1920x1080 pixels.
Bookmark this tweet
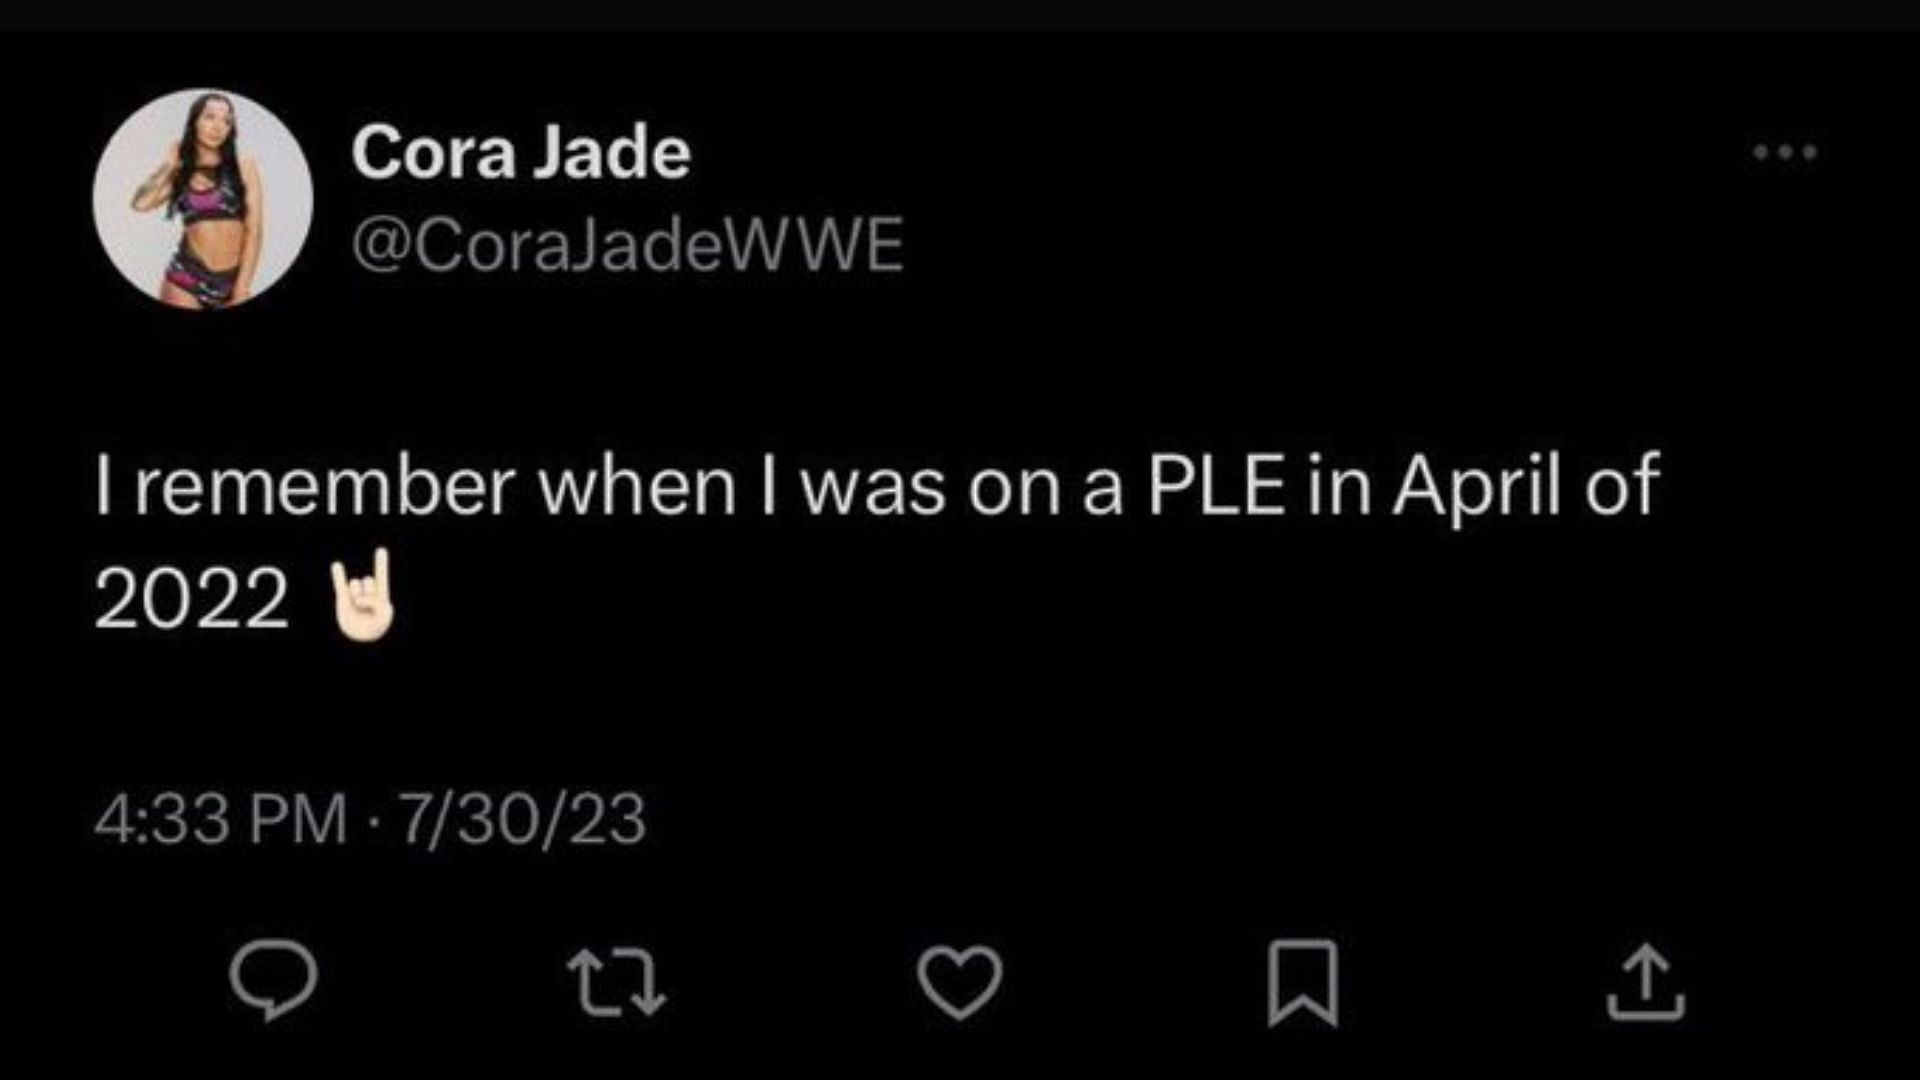point(1302,982)
